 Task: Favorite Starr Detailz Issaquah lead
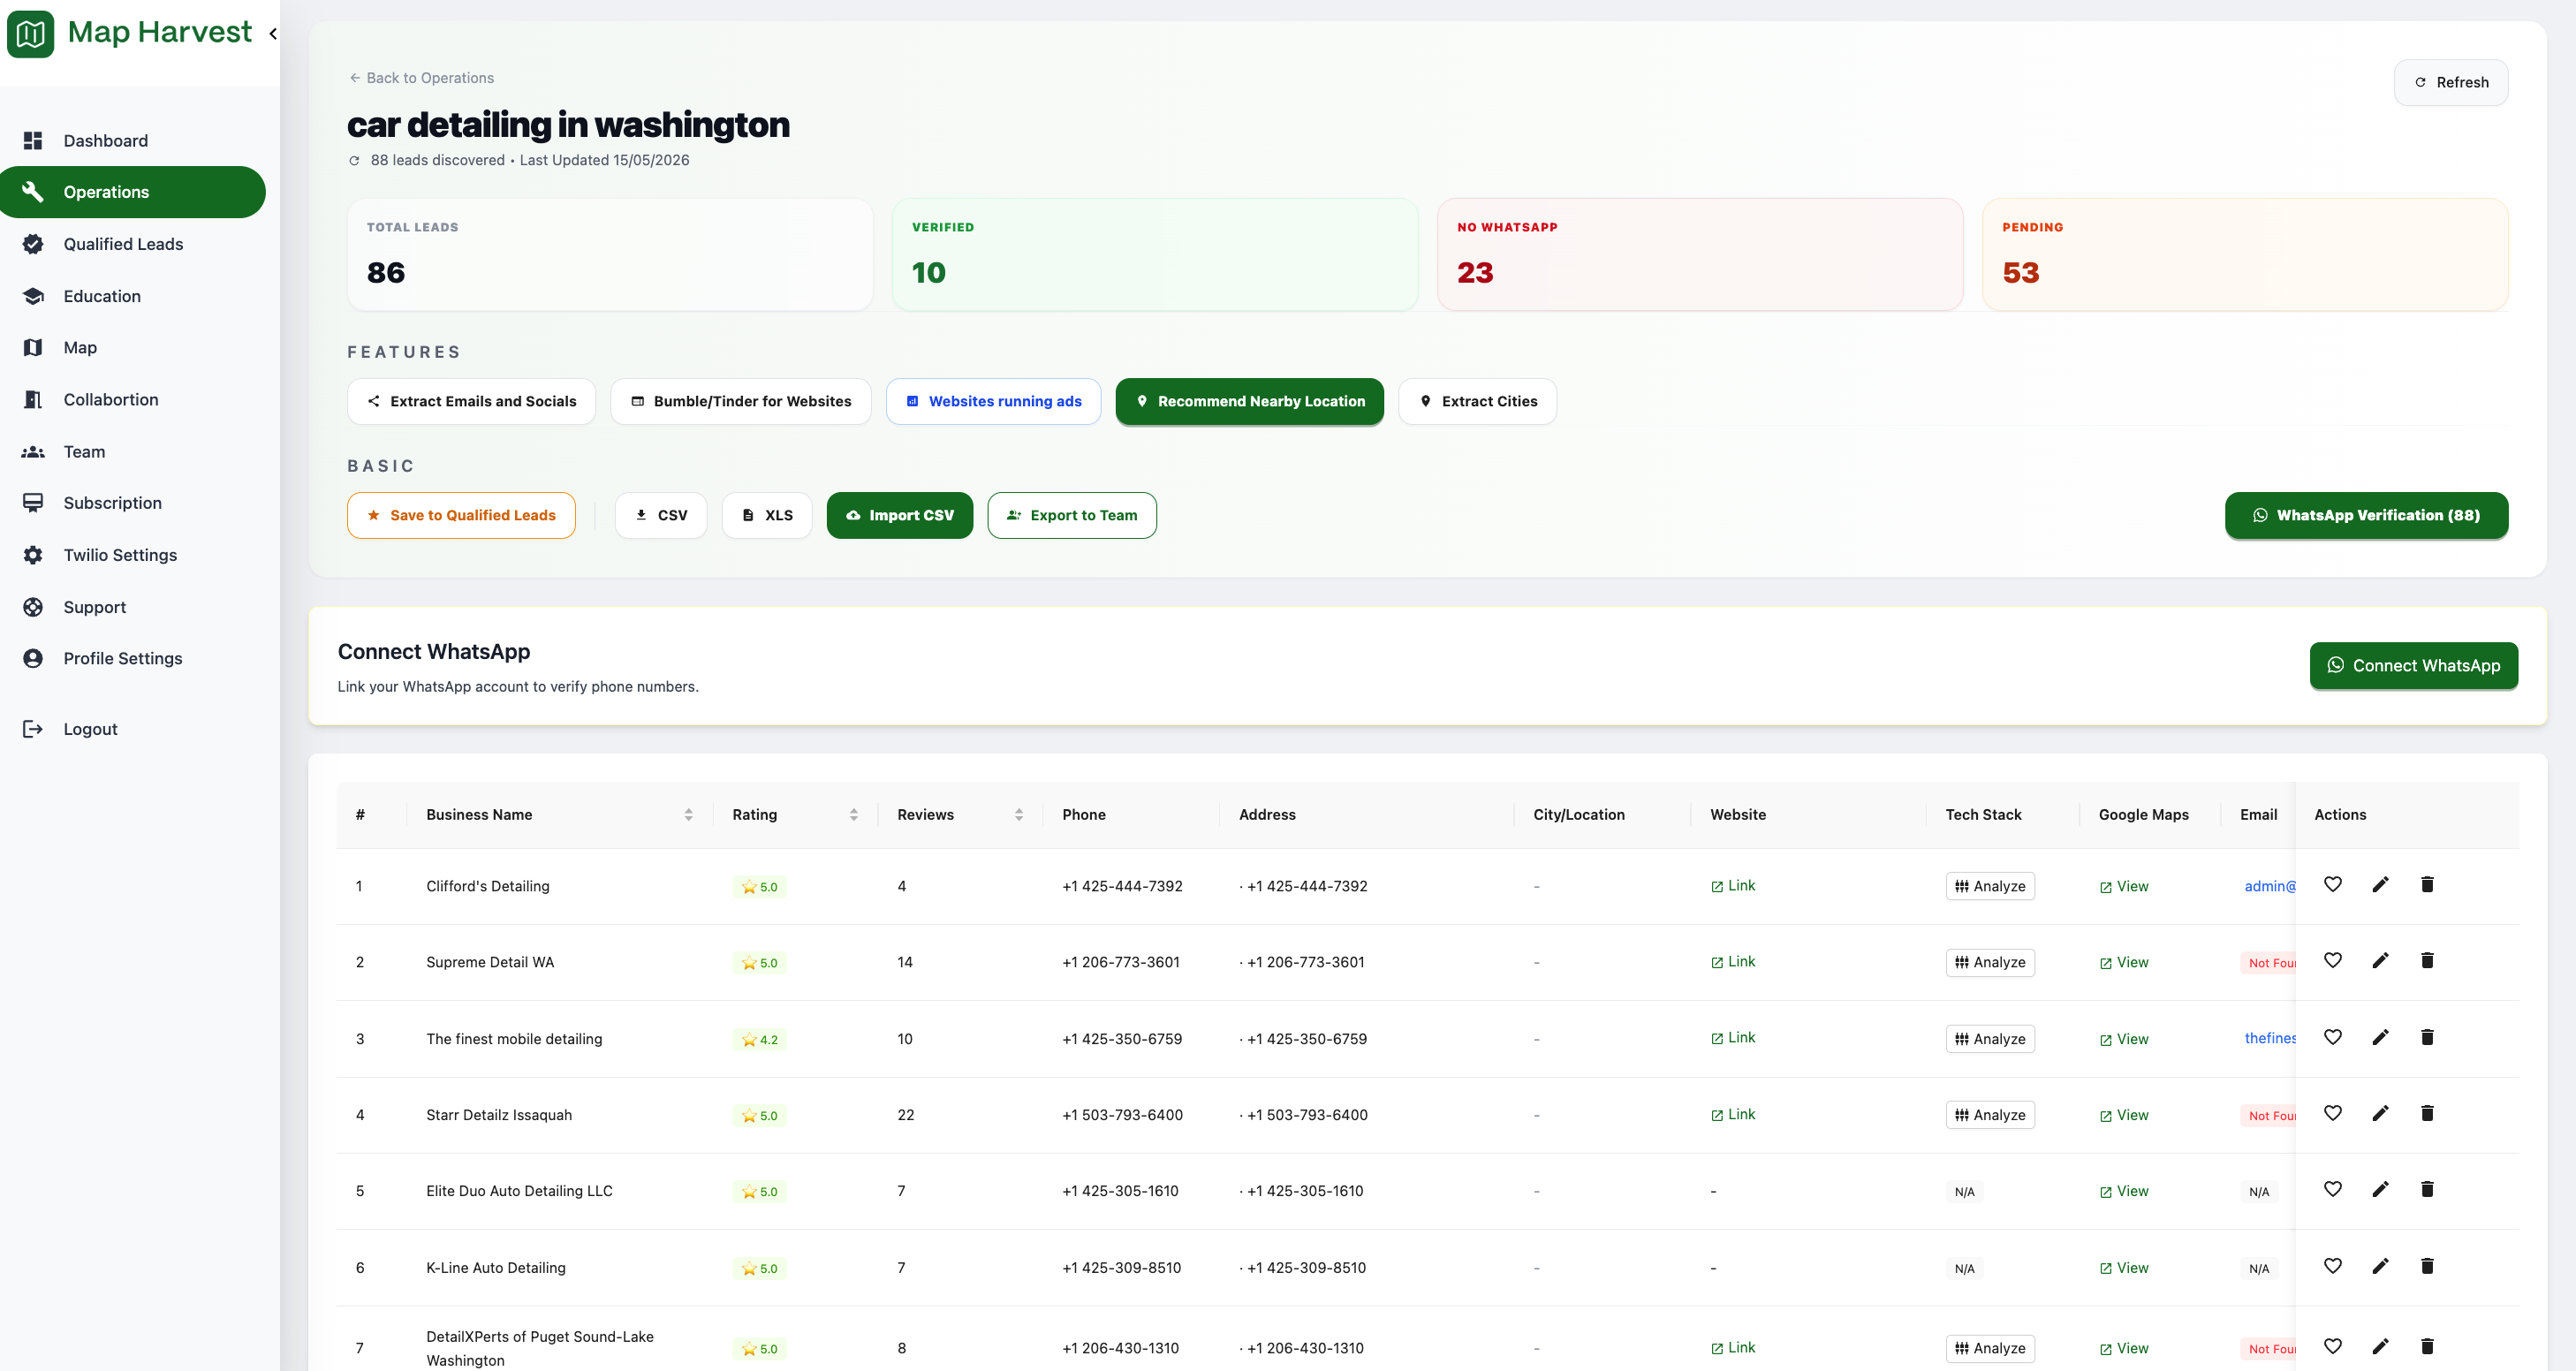click(2332, 1113)
